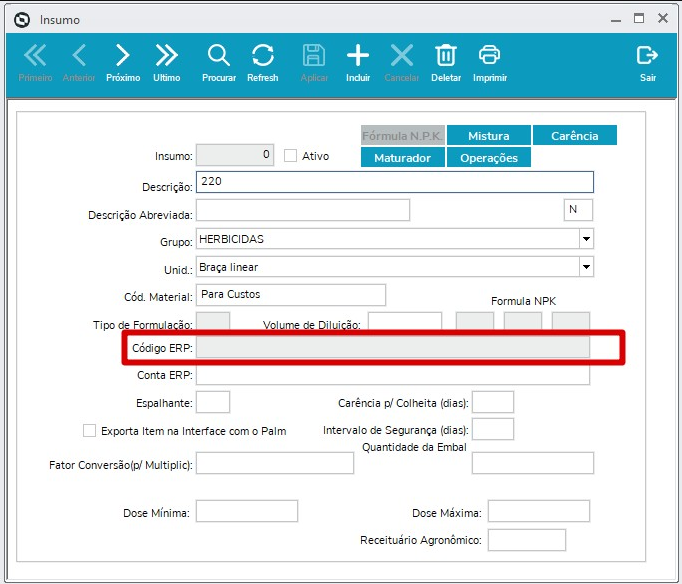Save changes with the Aplicar disk icon

tap(314, 56)
